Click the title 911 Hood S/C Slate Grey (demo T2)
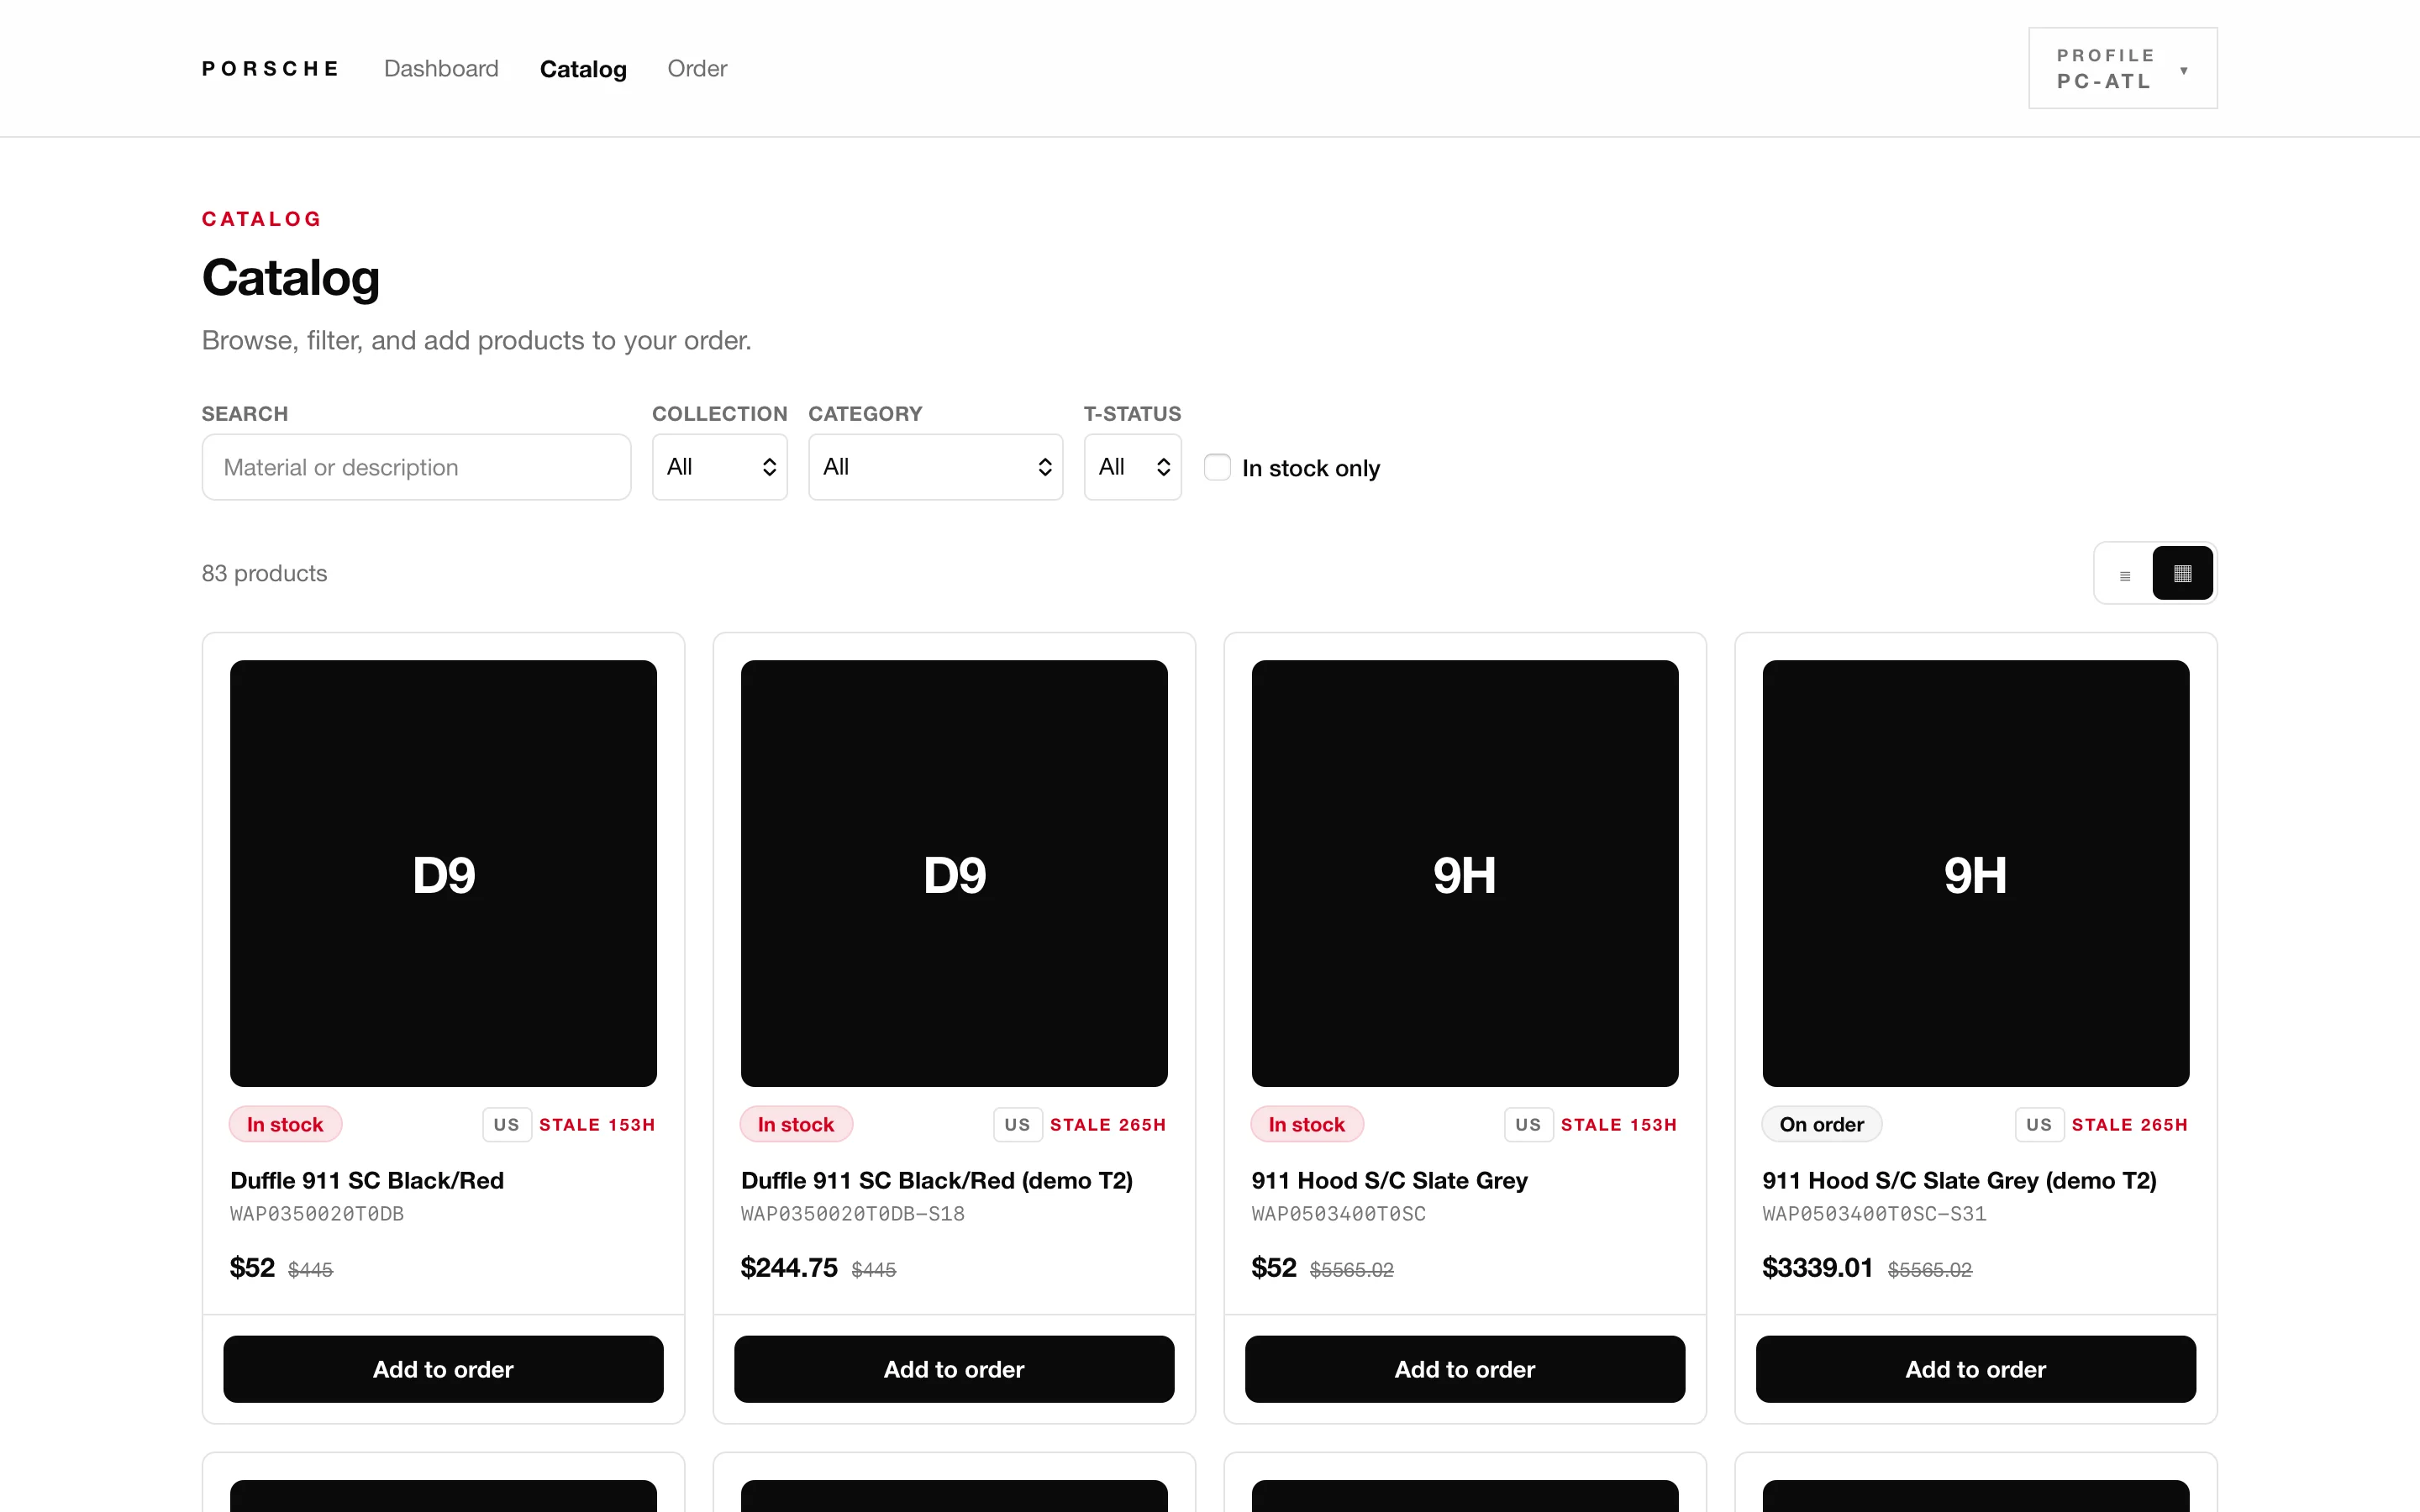This screenshot has width=2420, height=1512. 1959,1180
